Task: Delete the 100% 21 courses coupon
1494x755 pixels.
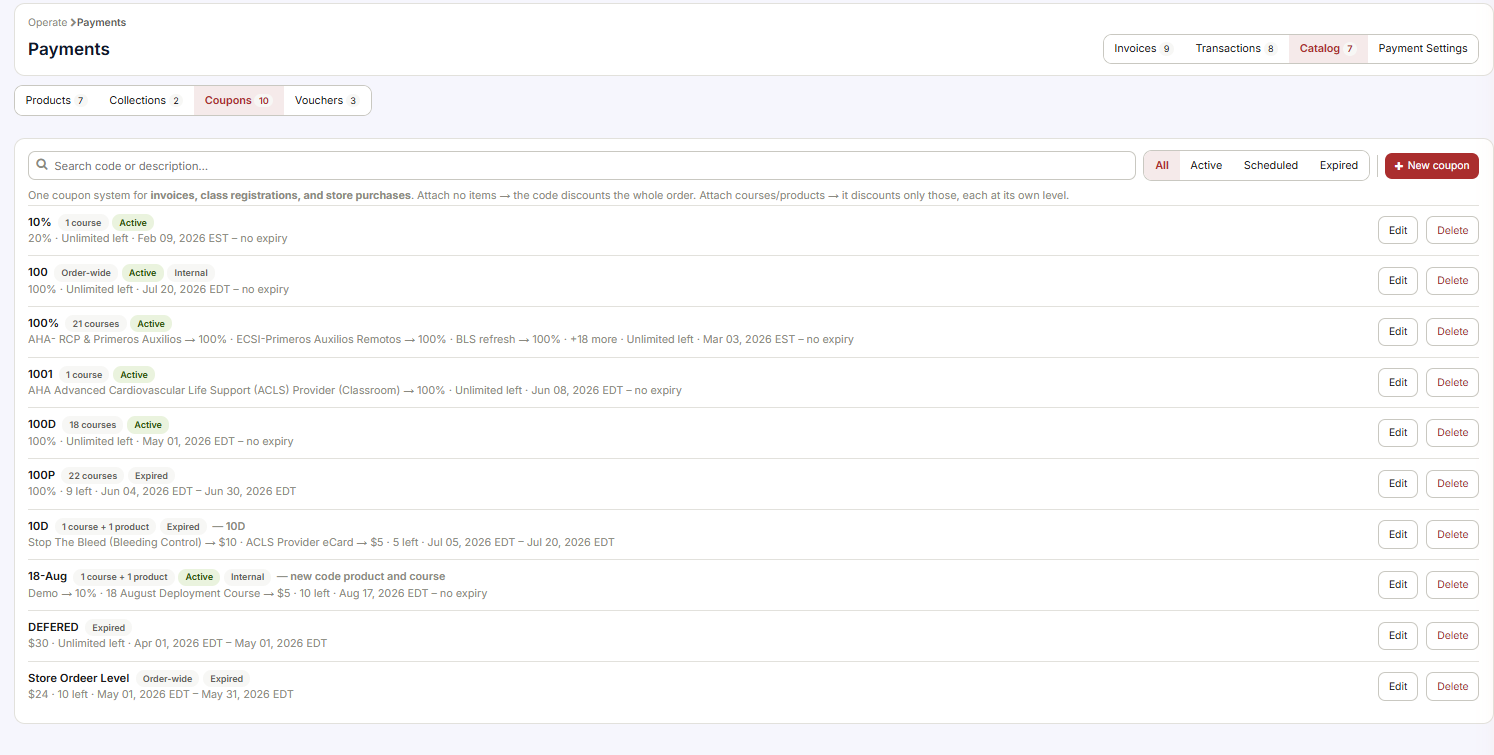Action: coord(1452,331)
